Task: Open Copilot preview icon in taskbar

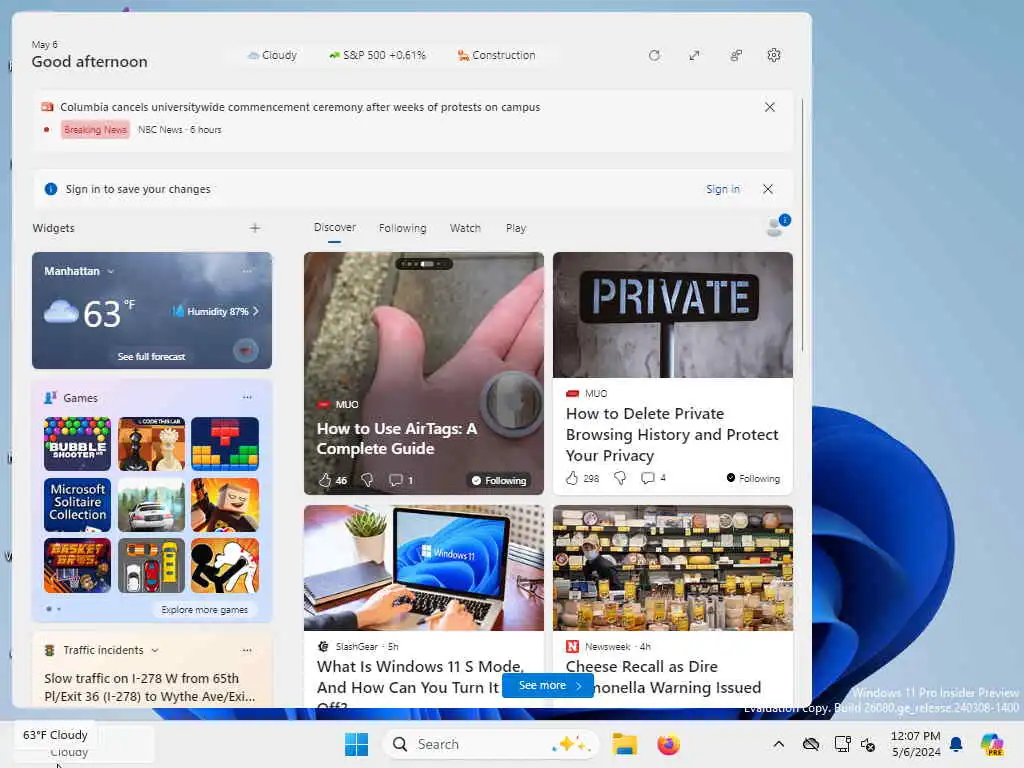Action: tap(991, 744)
